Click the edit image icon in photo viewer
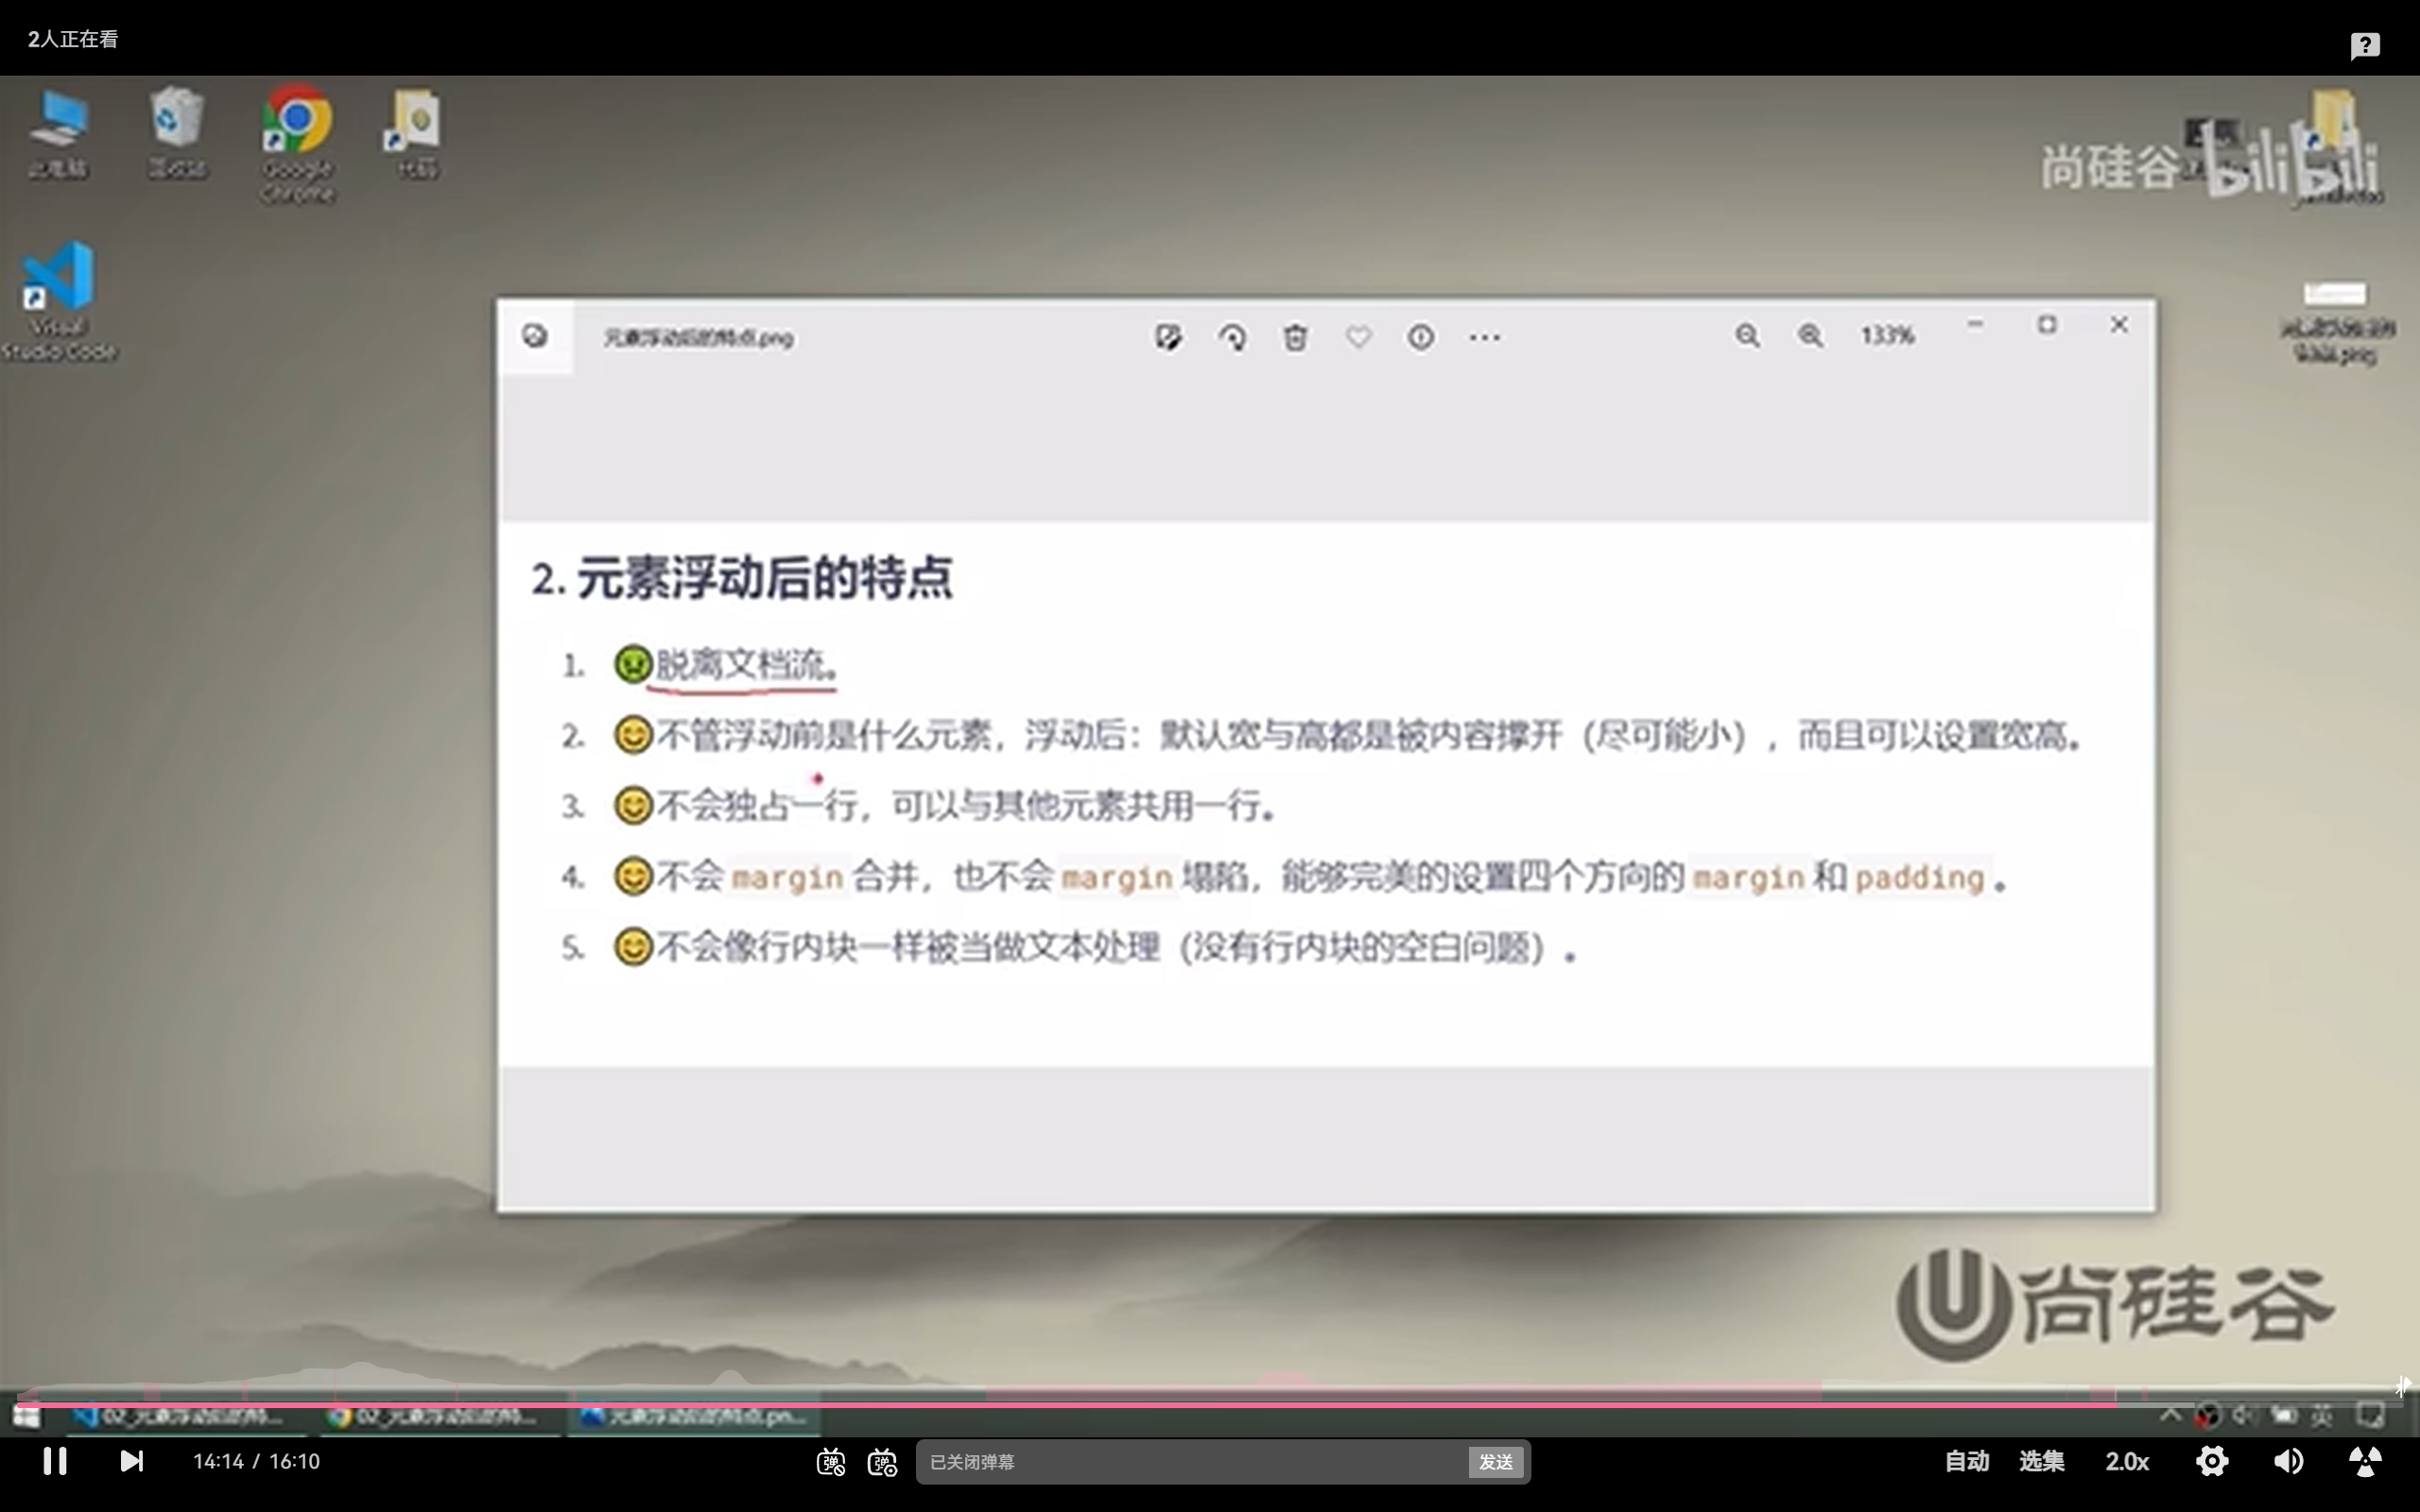This screenshot has height=1512, width=2420. [x=1168, y=337]
